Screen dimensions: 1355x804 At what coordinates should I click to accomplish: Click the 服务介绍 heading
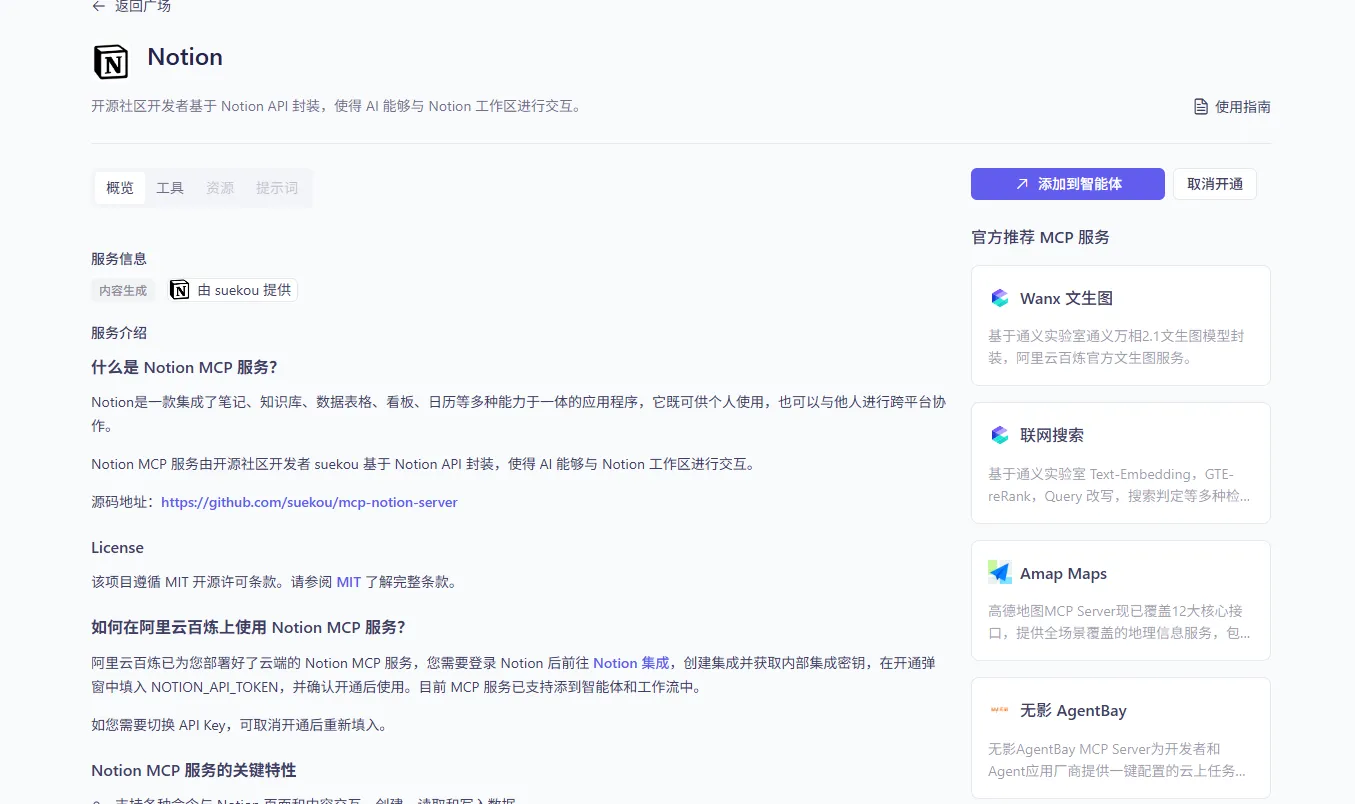click(x=119, y=333)
